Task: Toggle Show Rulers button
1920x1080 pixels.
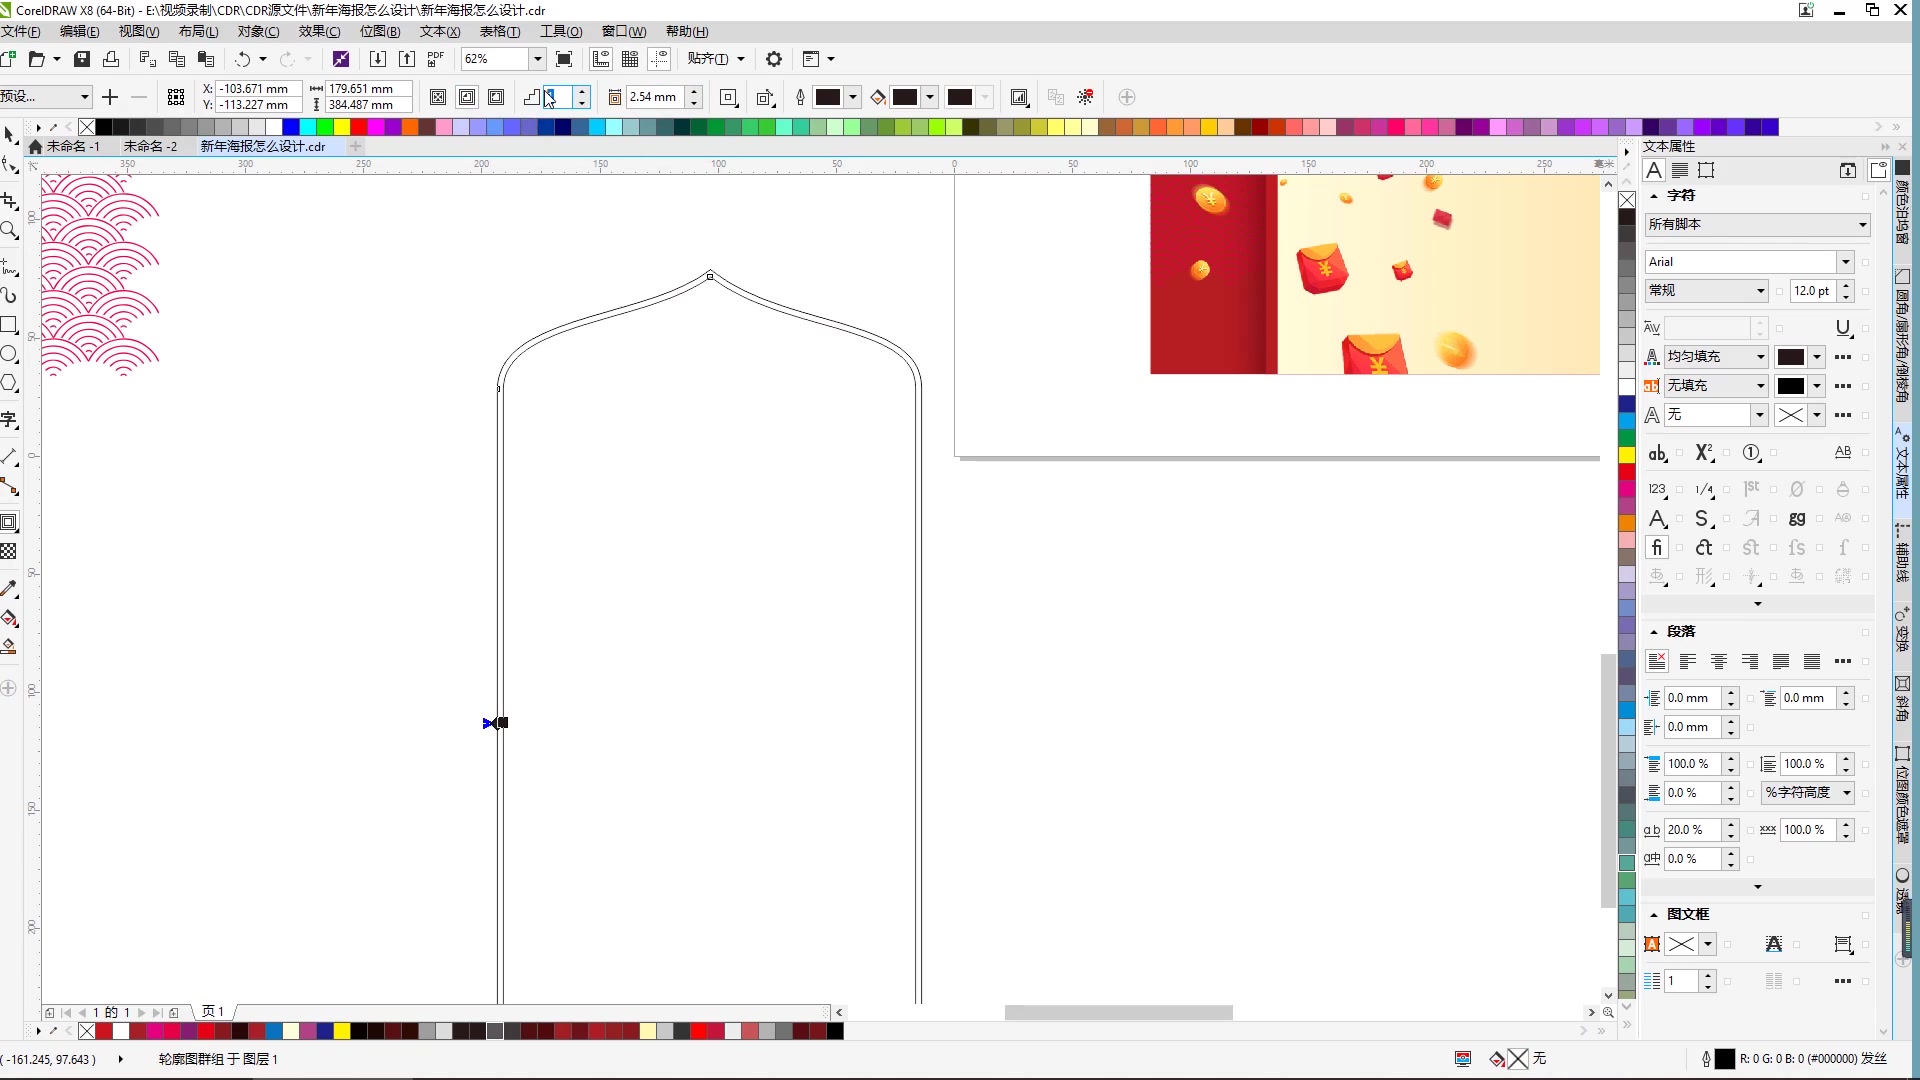Action: [x=601, y=59]
